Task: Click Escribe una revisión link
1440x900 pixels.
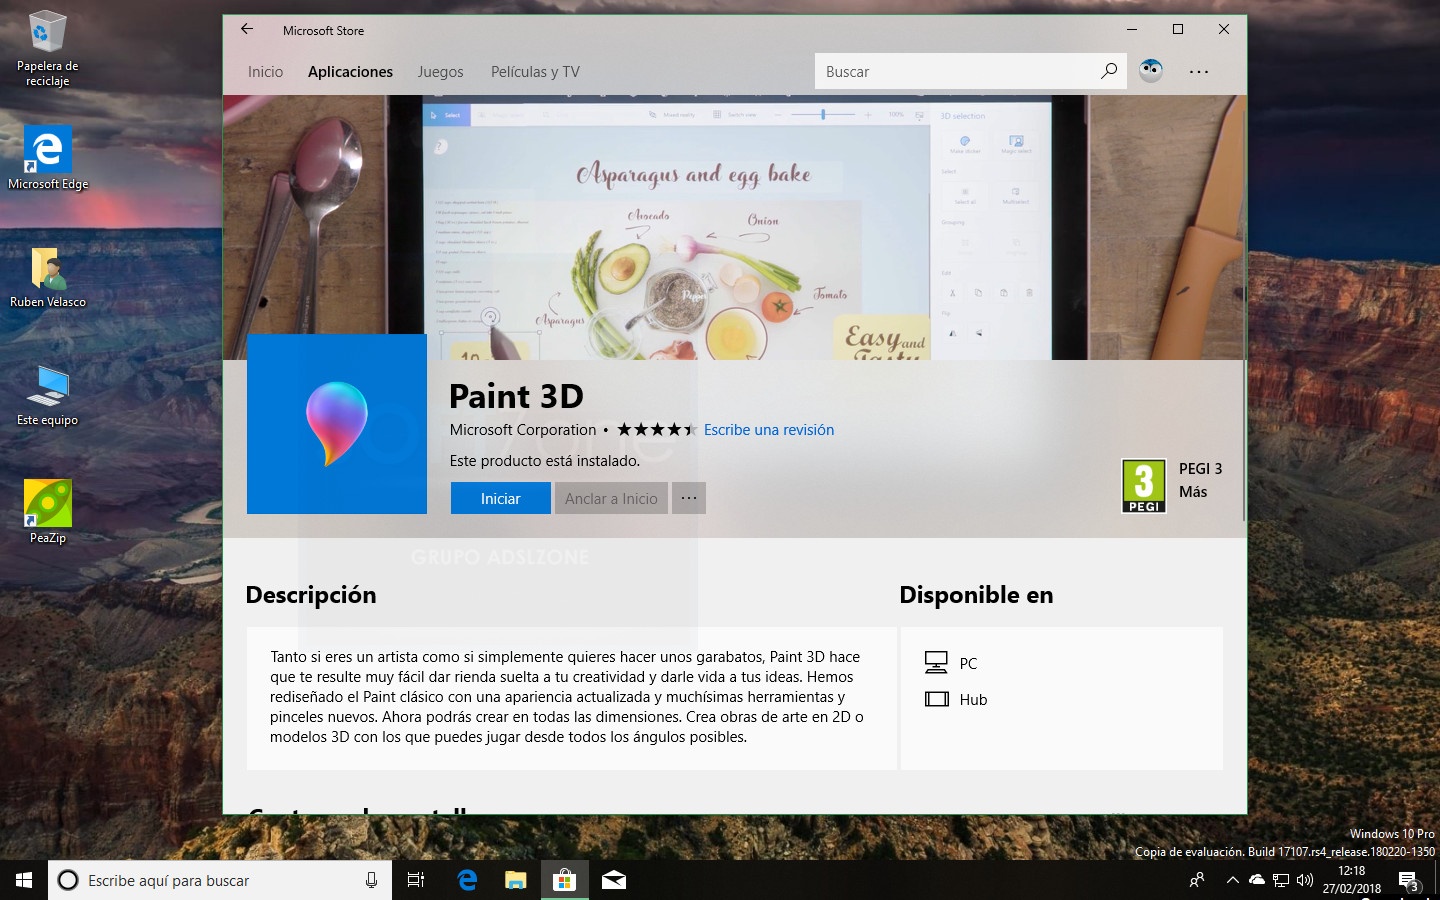Action: click(x=769, y=430)
